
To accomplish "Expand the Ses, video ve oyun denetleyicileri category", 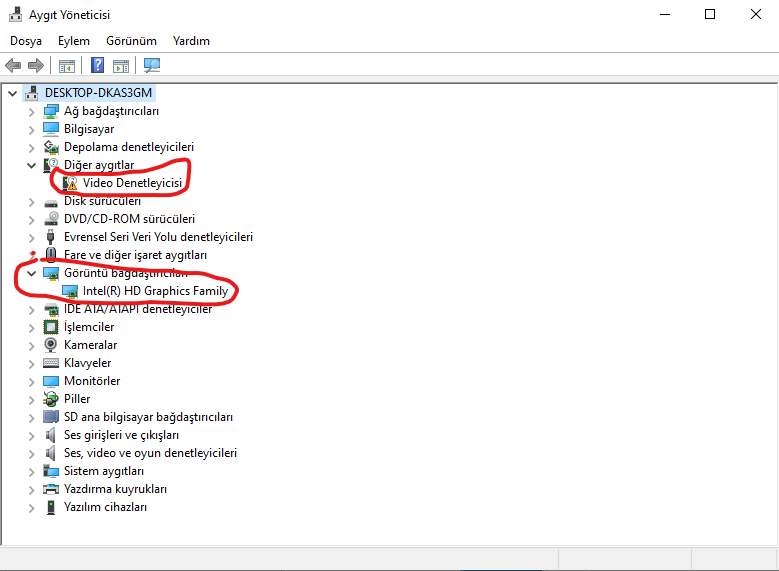I will click(x=31, y=453).
